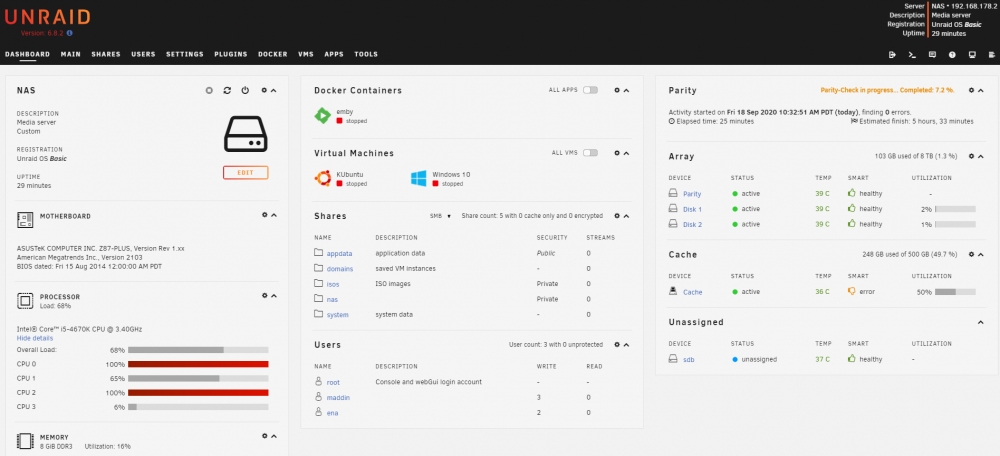Click the Shutdown power icon in NAS panel
Viewport: 1000px width, 456px height.
(246, 91)
